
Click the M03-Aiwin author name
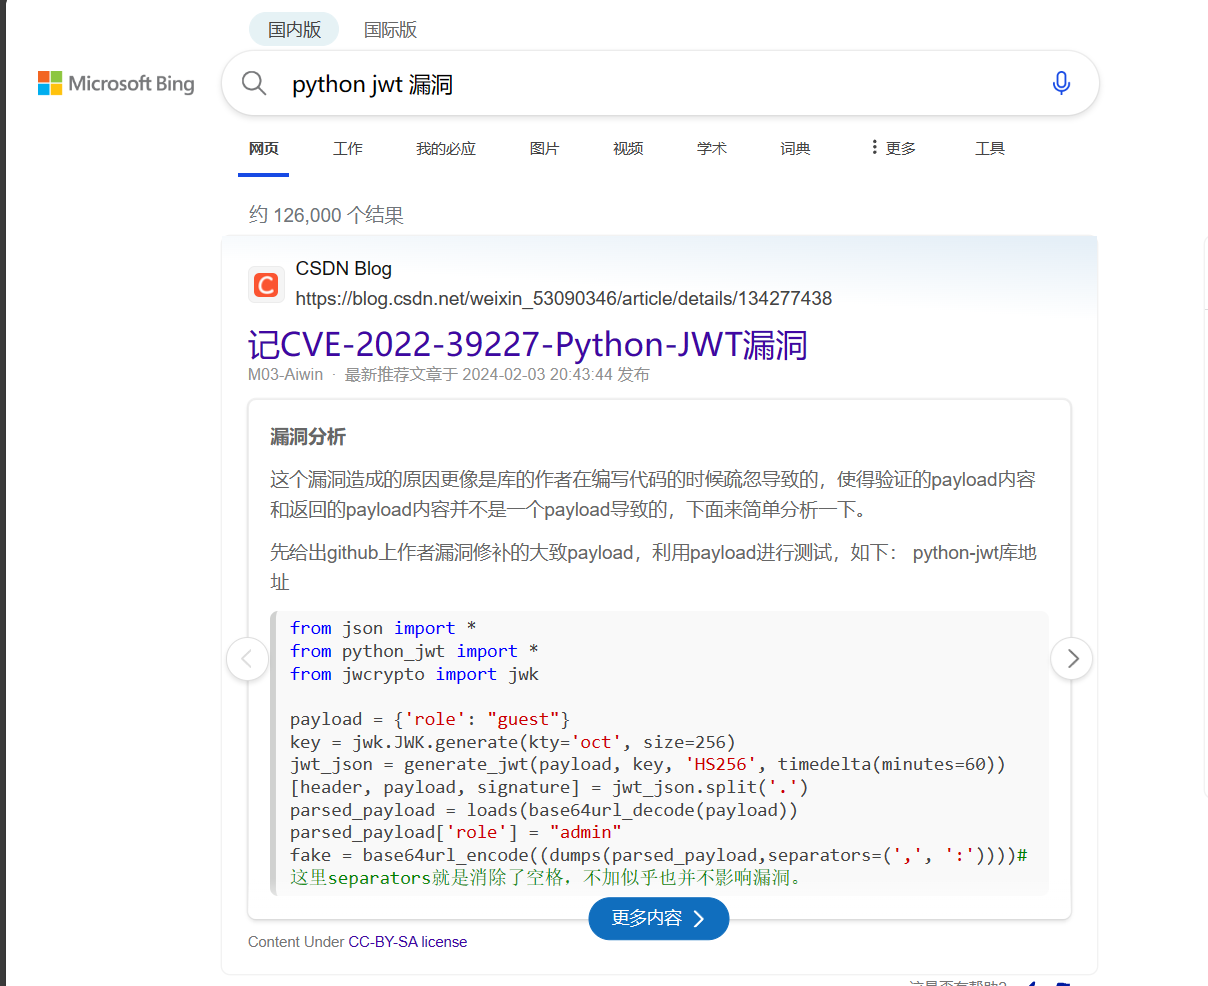pyautogui.click(x=286, y=375)
